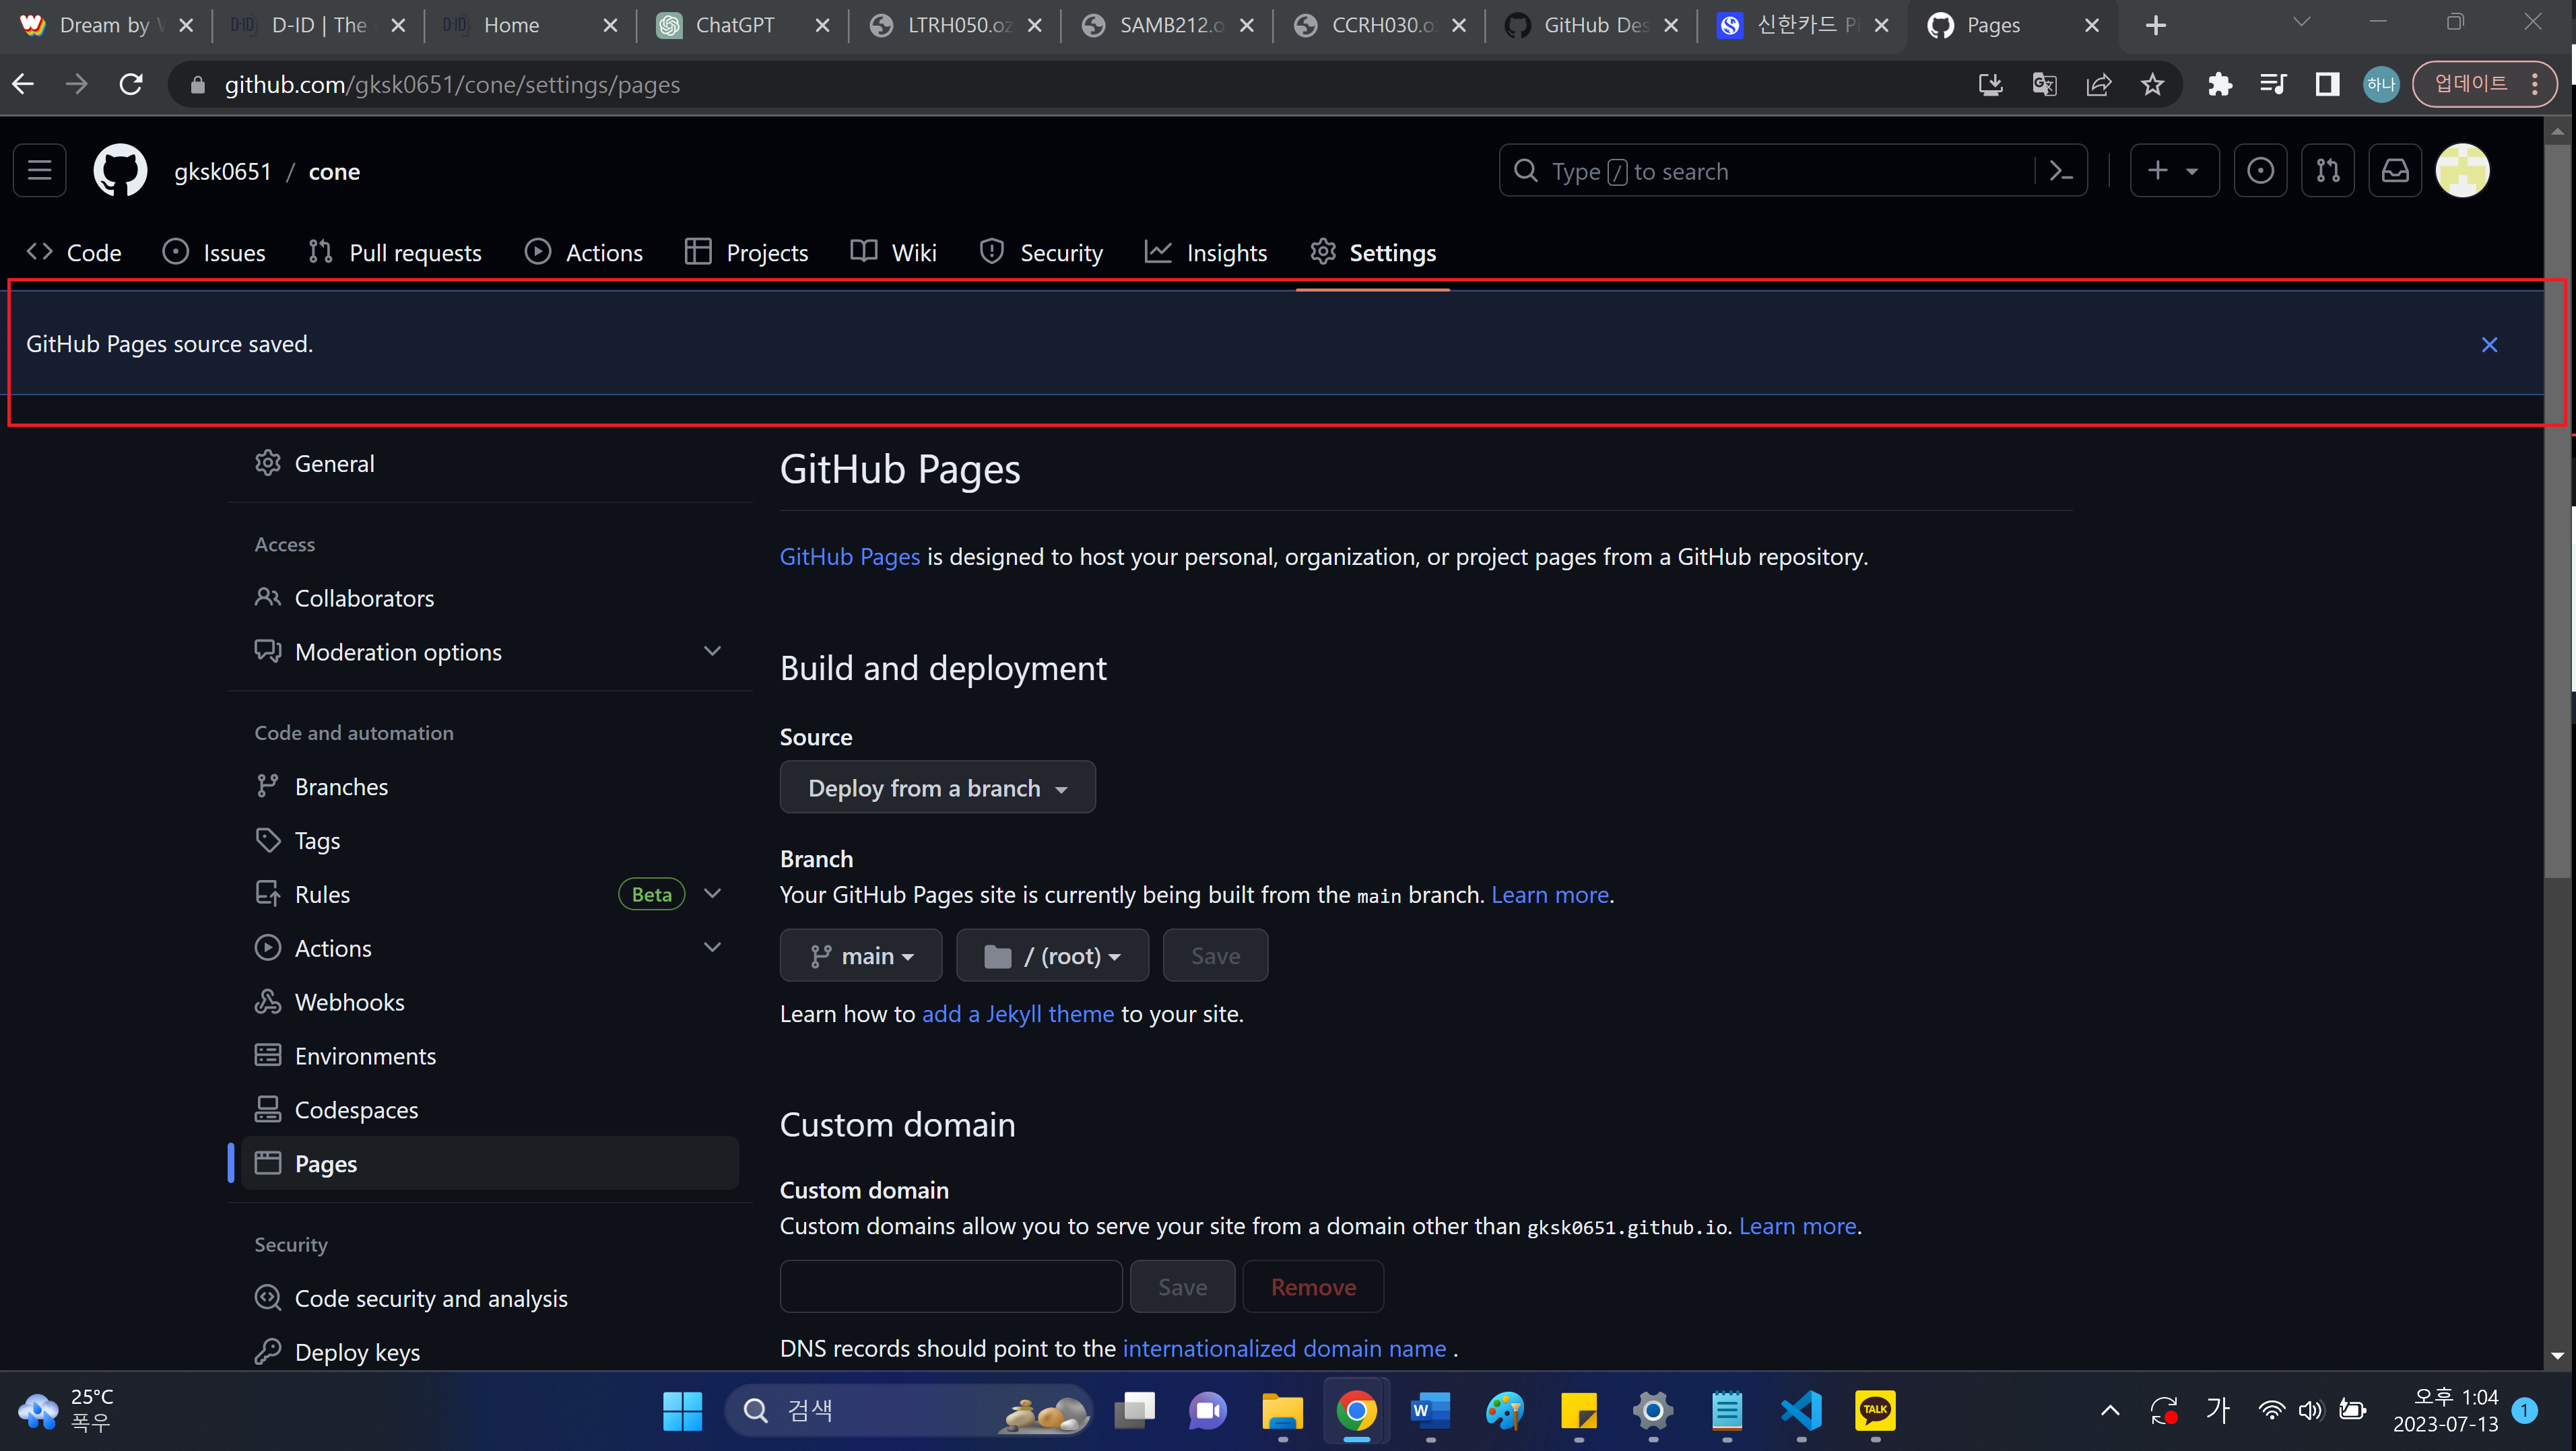The image size is (2576, 1451).
Task: Launch Visual Studio Code from taskbar
Action: (1801, 1411)
